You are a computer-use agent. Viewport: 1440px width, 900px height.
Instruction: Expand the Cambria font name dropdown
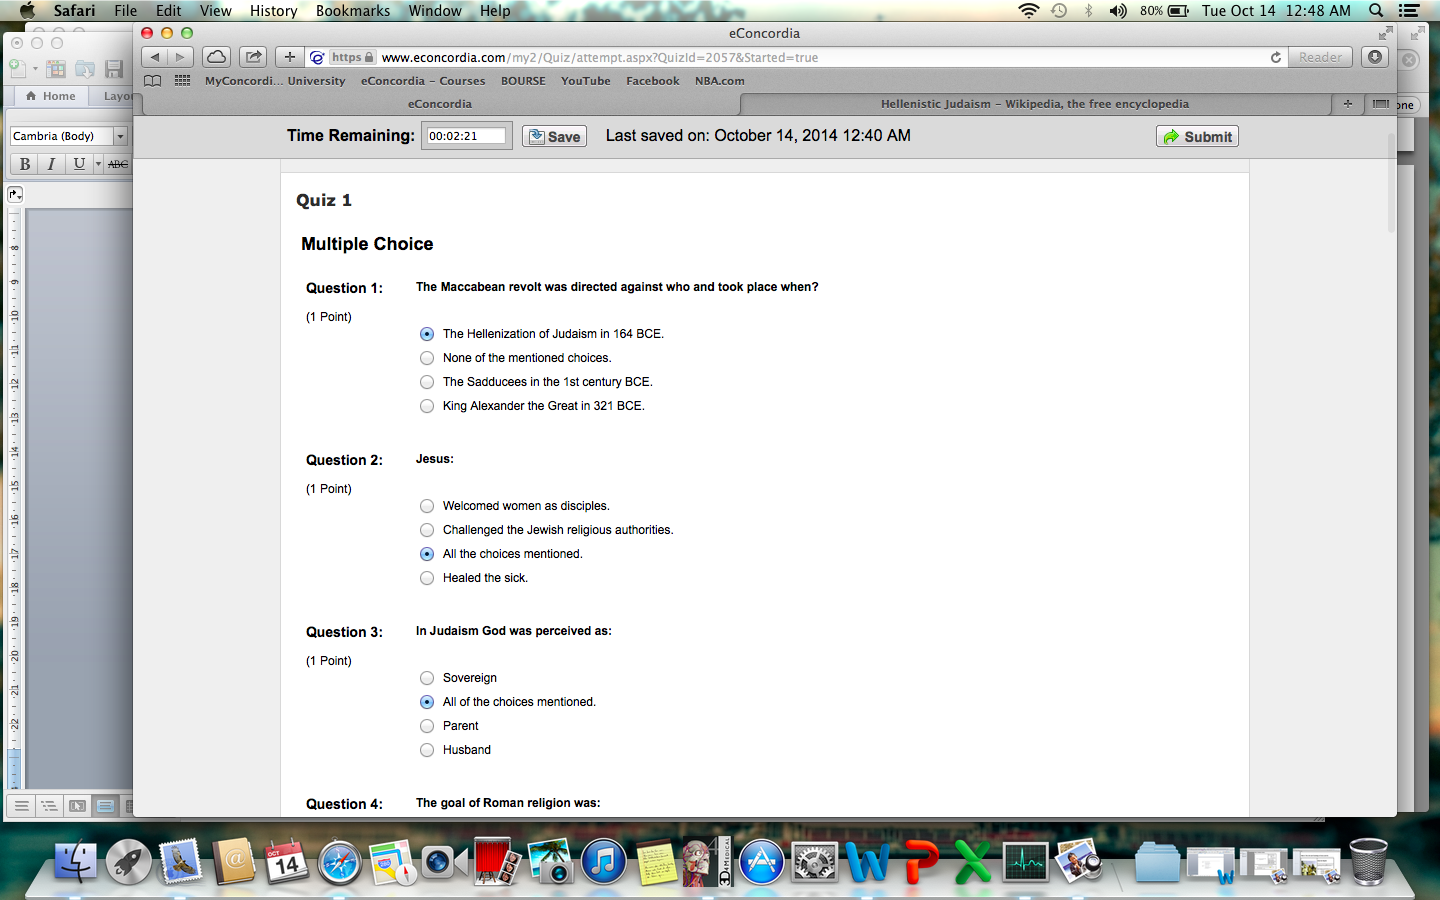click(x=120, y=136)
